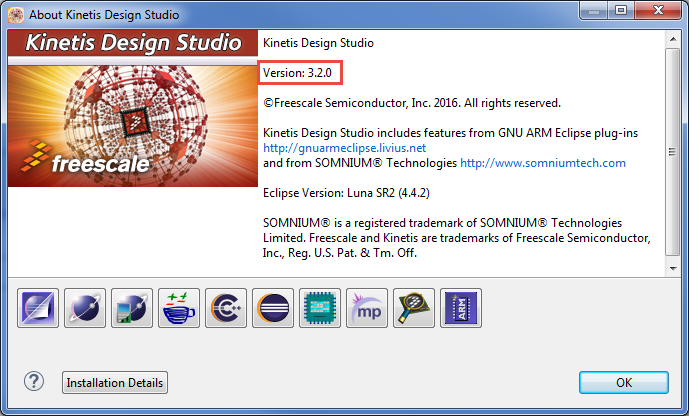Click the teal microchip feature icon
Screen dimensions: 689x416
320,308
